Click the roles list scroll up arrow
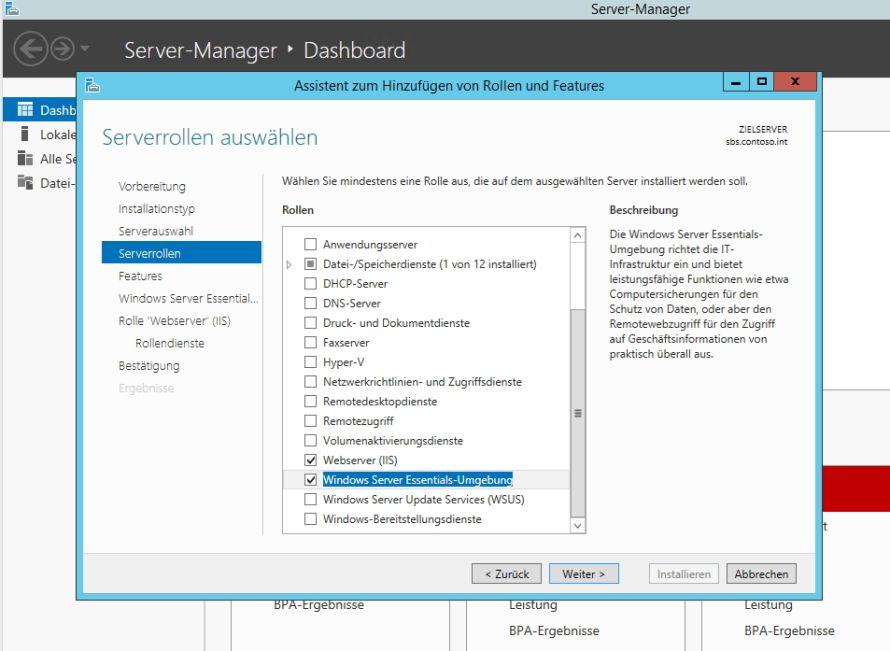Image resolution: width=890 pixels, height=651 pixels. click(577, 236)
